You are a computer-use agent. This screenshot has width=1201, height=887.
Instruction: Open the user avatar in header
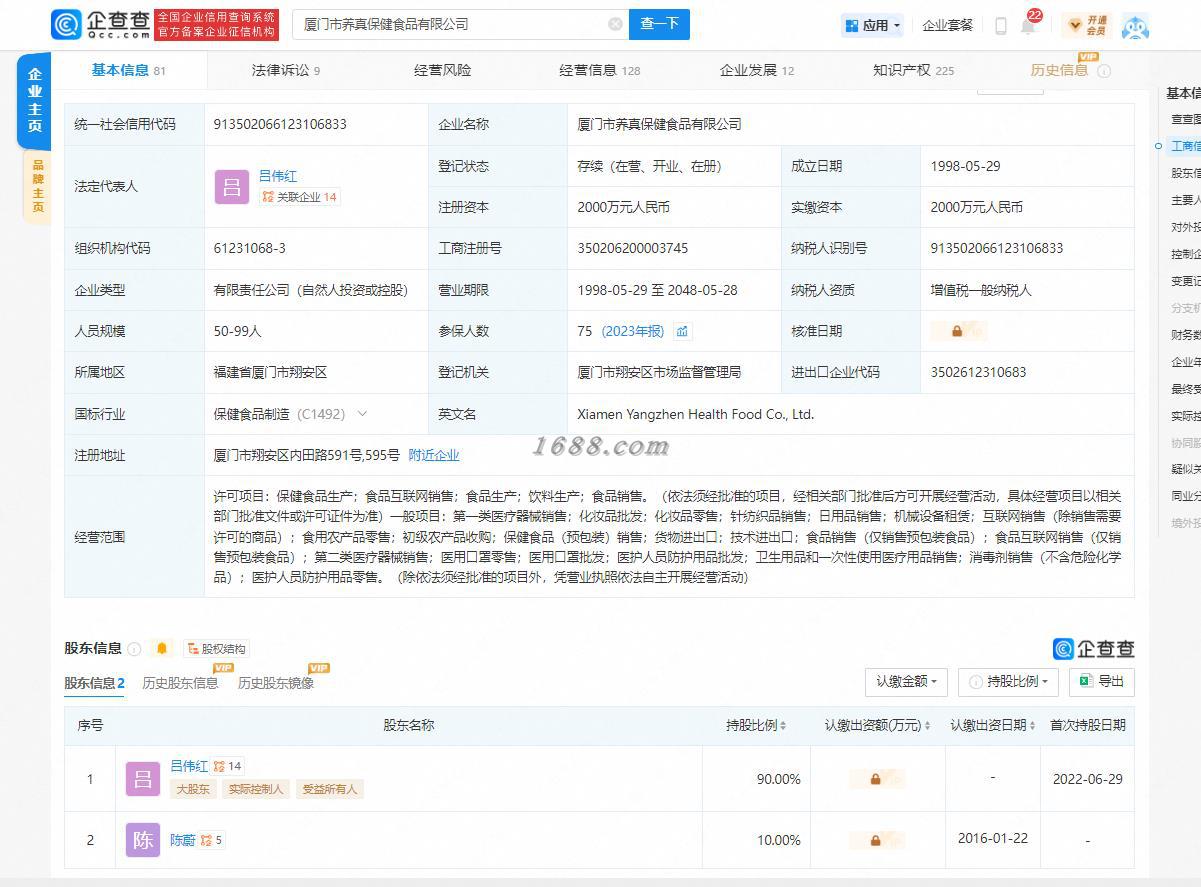tap(1135, 26)
